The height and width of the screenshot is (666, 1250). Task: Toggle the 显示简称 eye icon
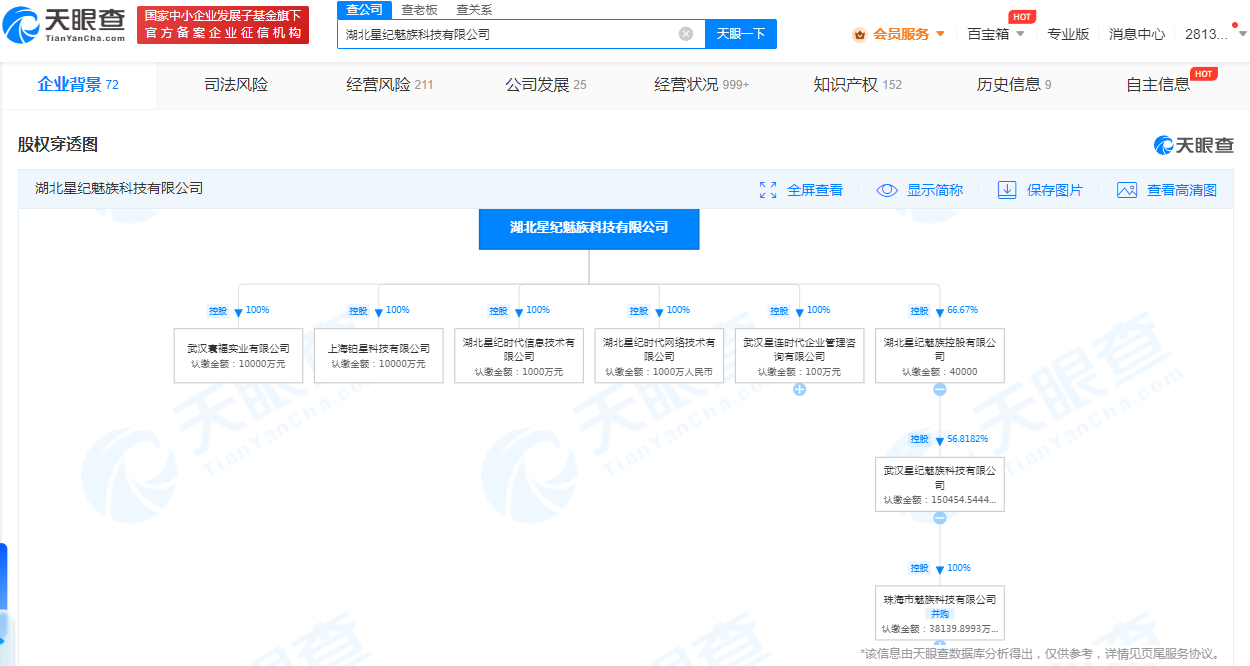pyautogui.click(x=887, y=190)
